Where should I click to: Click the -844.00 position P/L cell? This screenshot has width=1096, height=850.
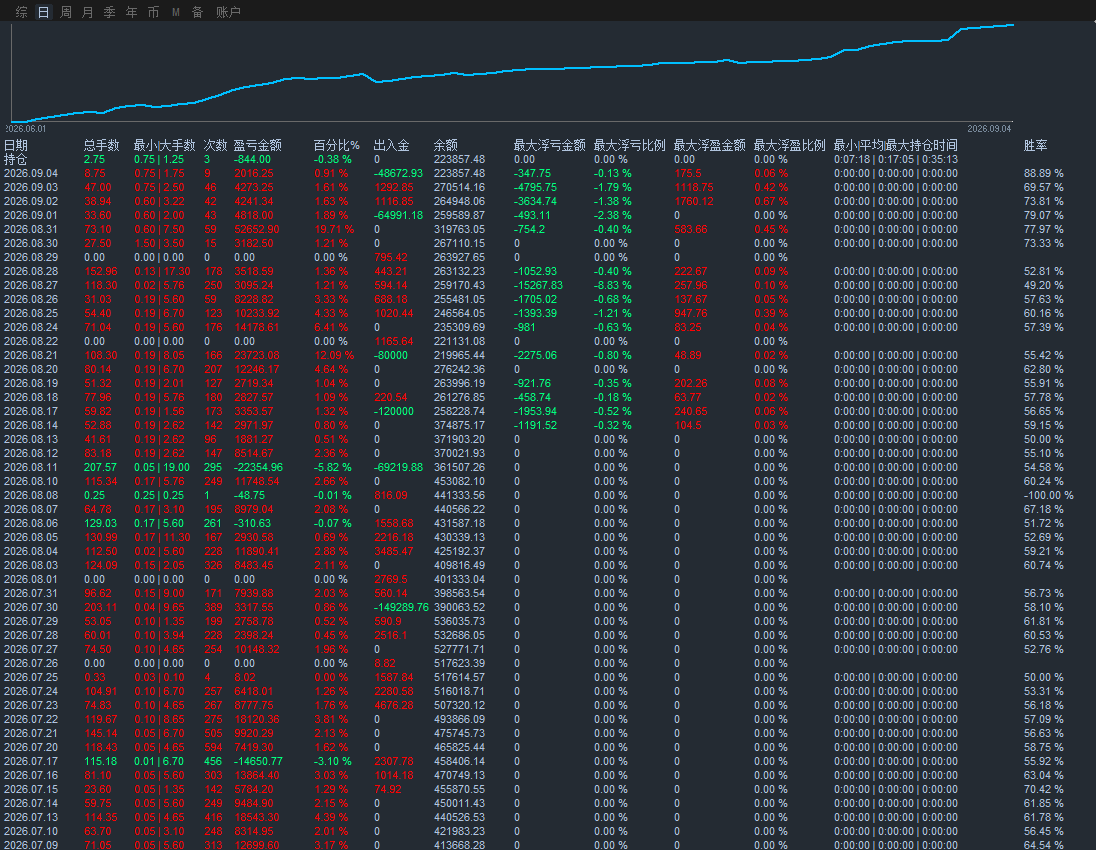pyautogui.click(x=252, y=159)
